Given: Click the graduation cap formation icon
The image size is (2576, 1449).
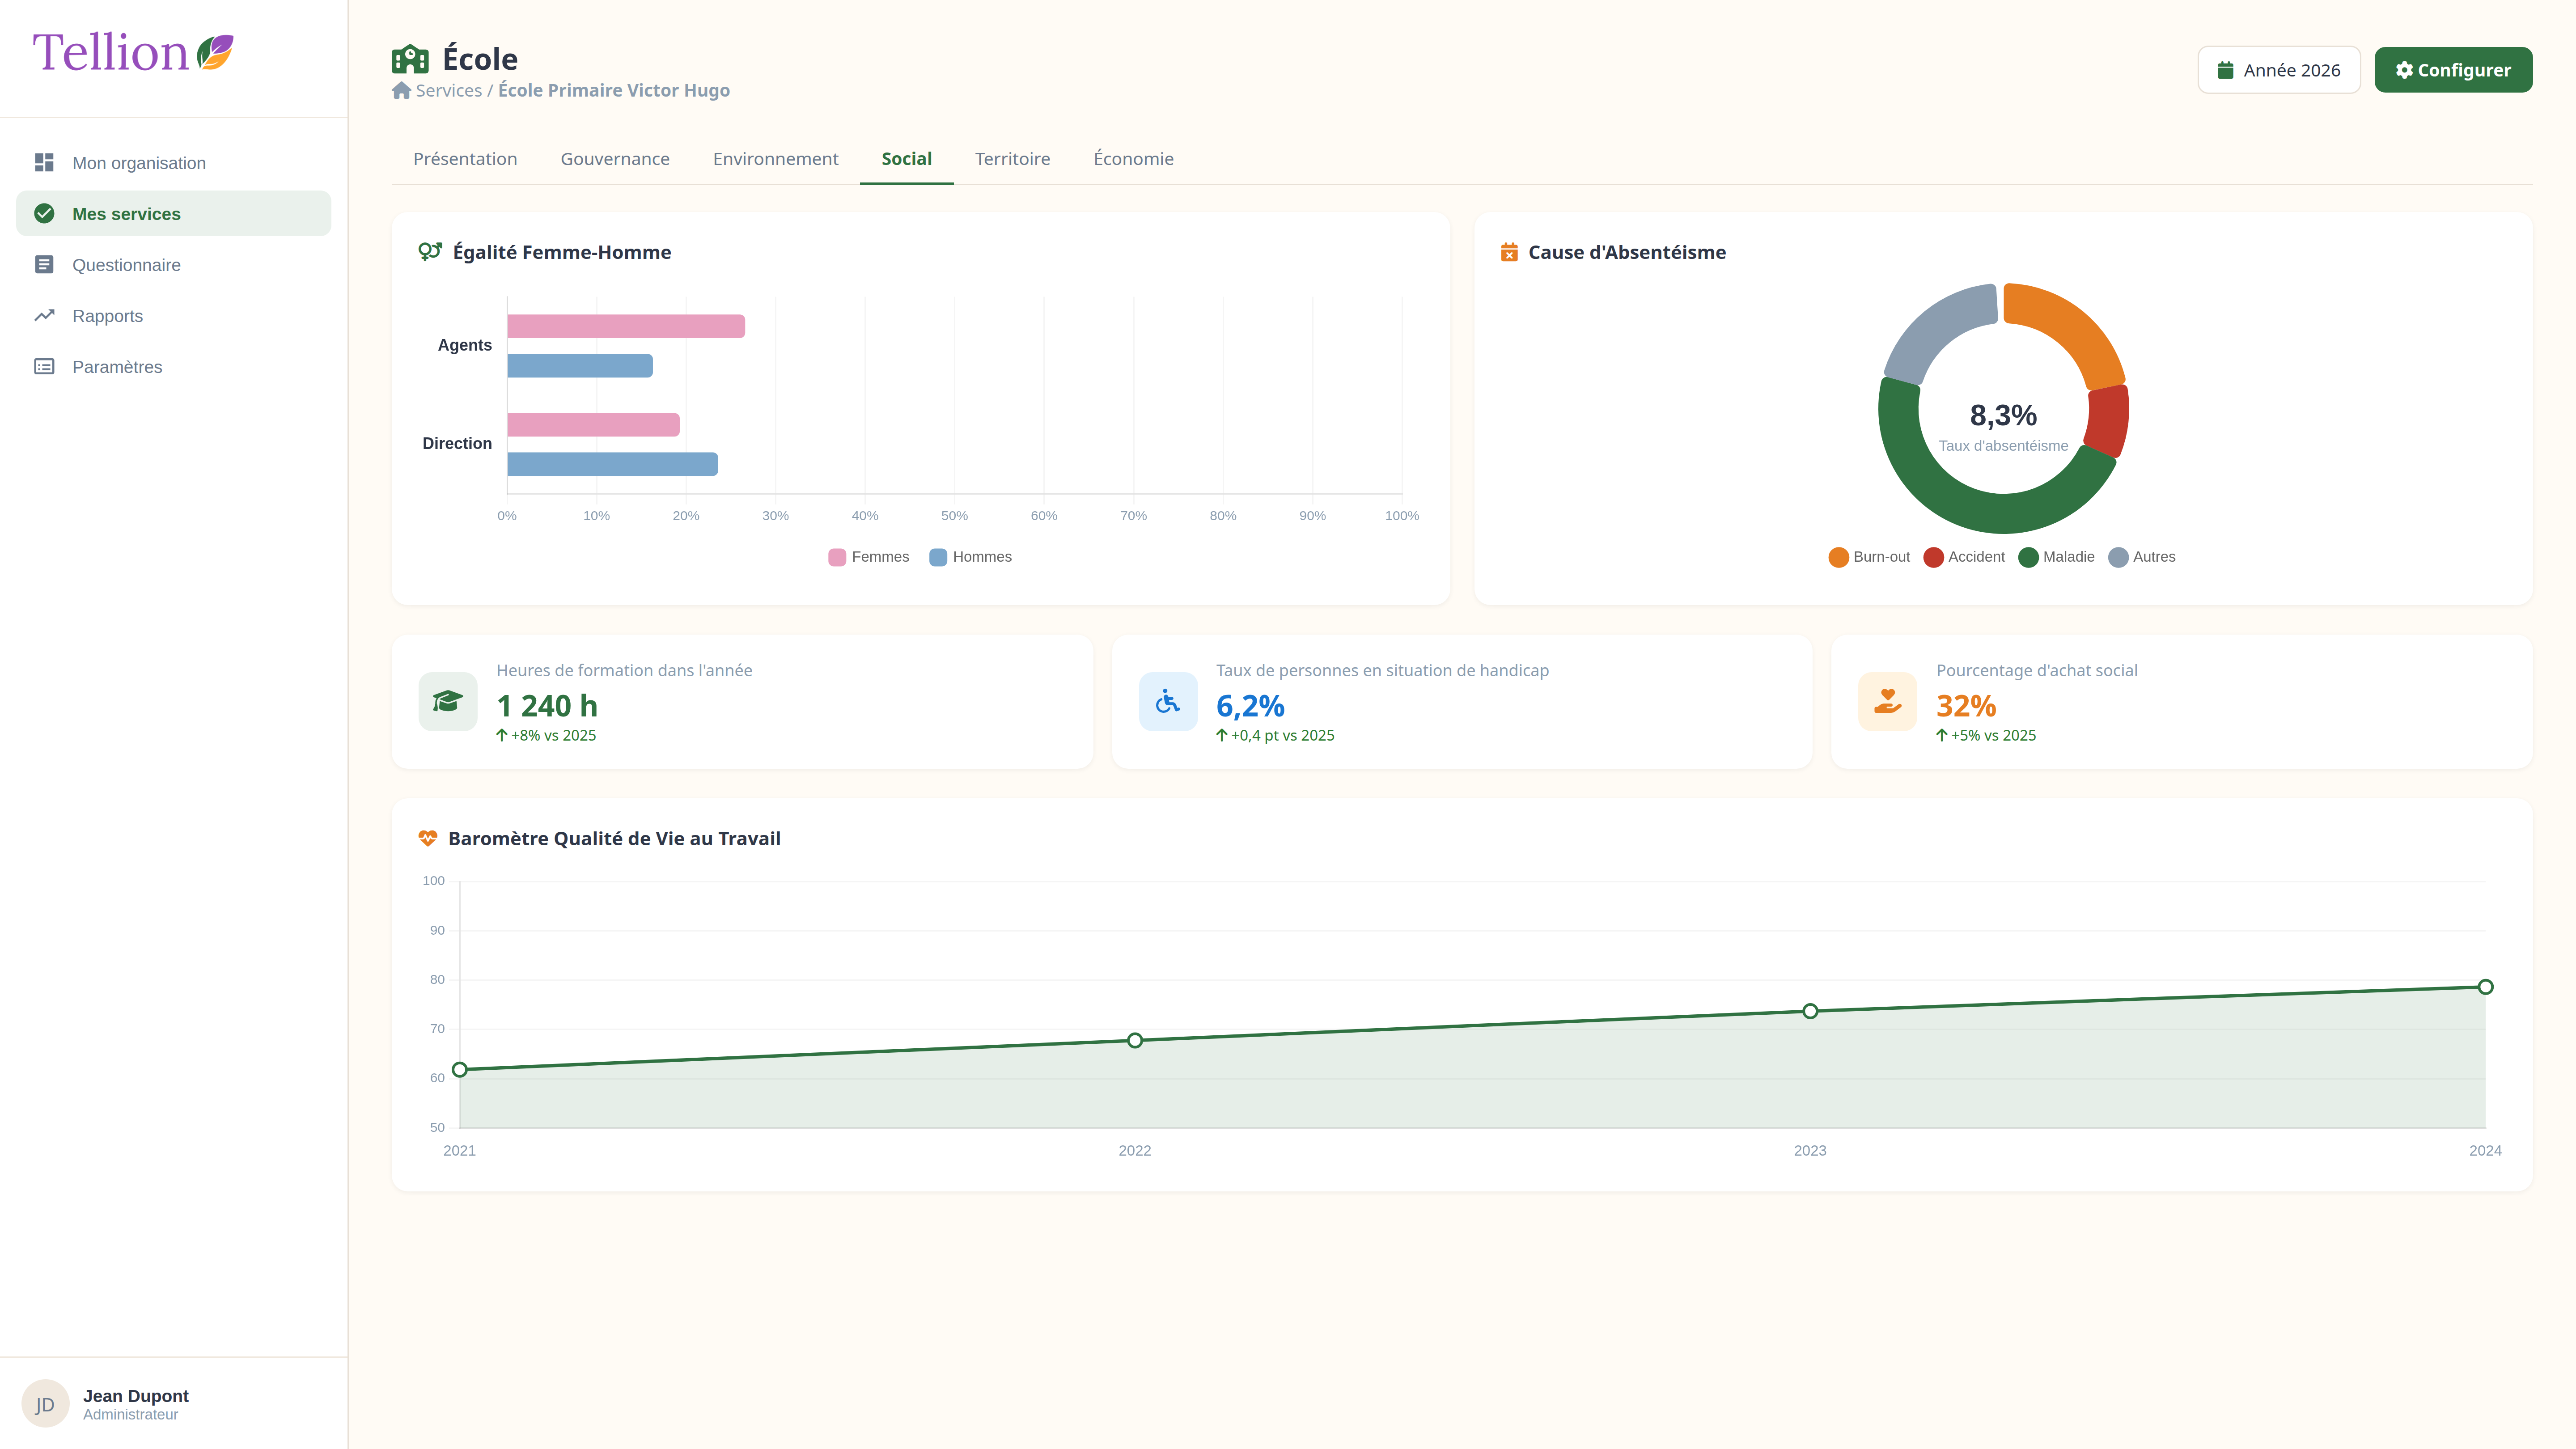Looking at the screenshot, I should coord(448,701).
